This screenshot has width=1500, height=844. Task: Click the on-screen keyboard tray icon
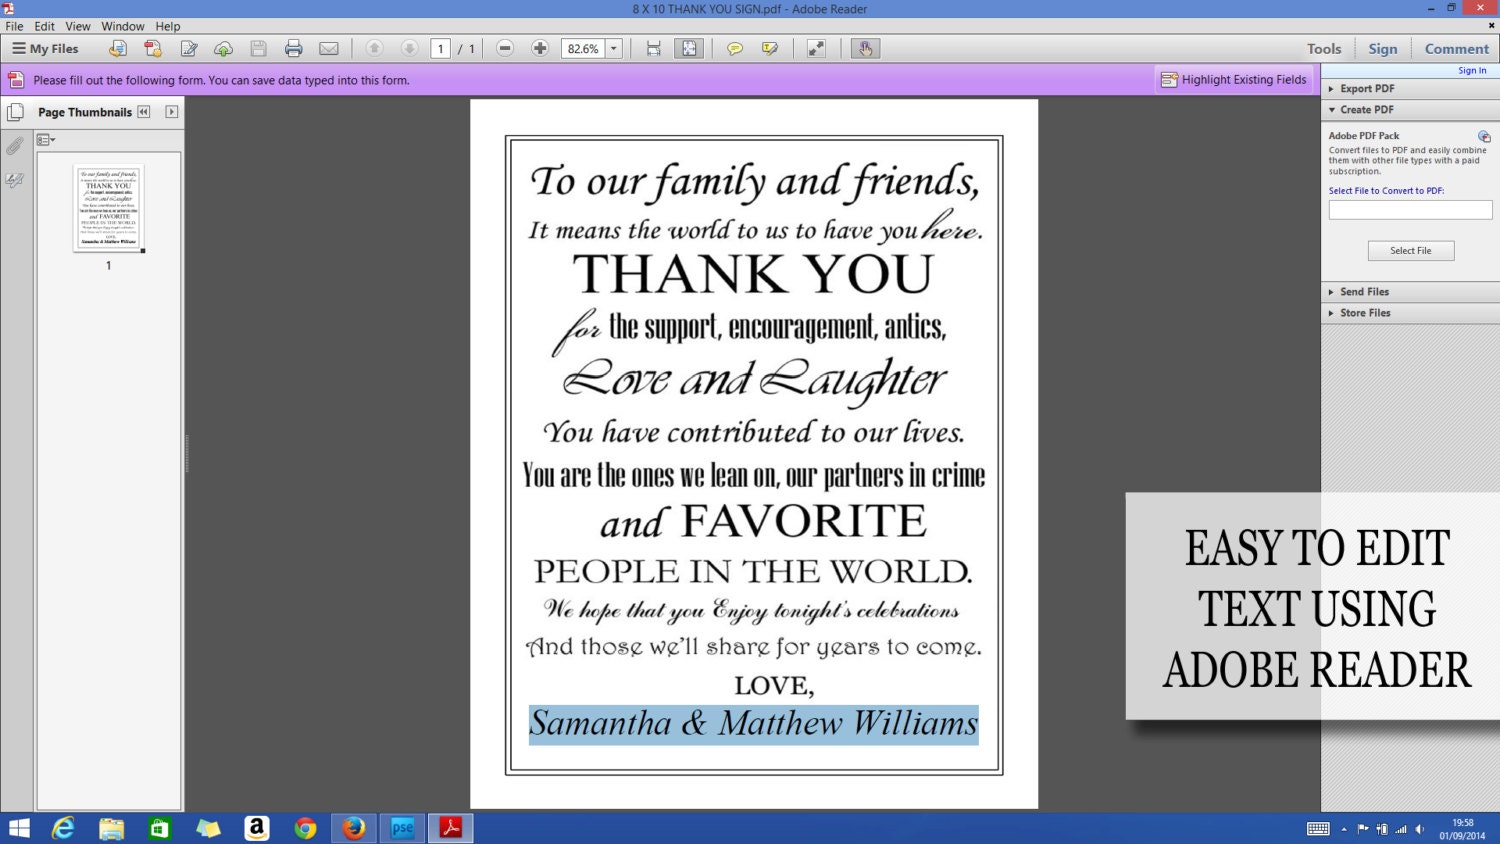(x=1318, y=828)
